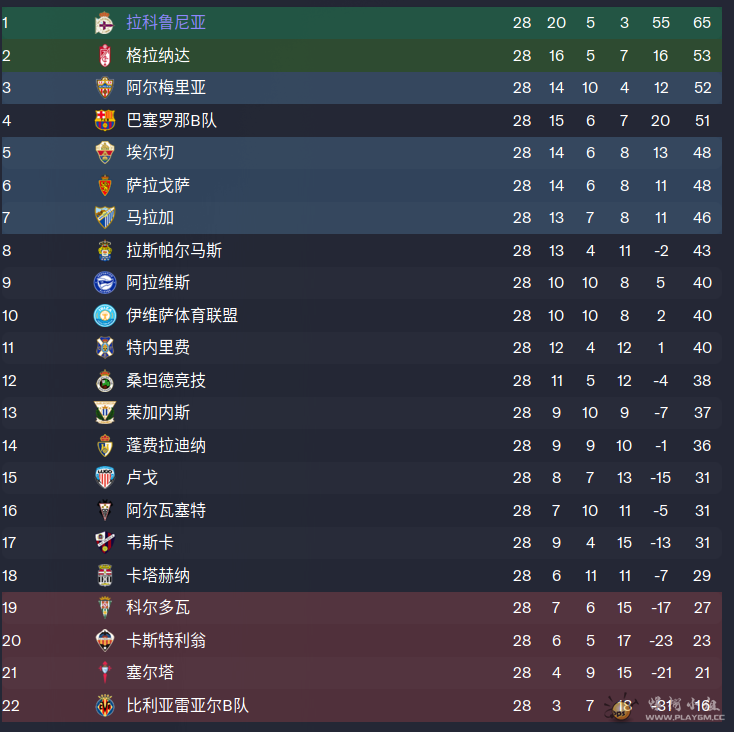
Task: Click the 特内里费 club crest
Action: (x=105, y=347)
